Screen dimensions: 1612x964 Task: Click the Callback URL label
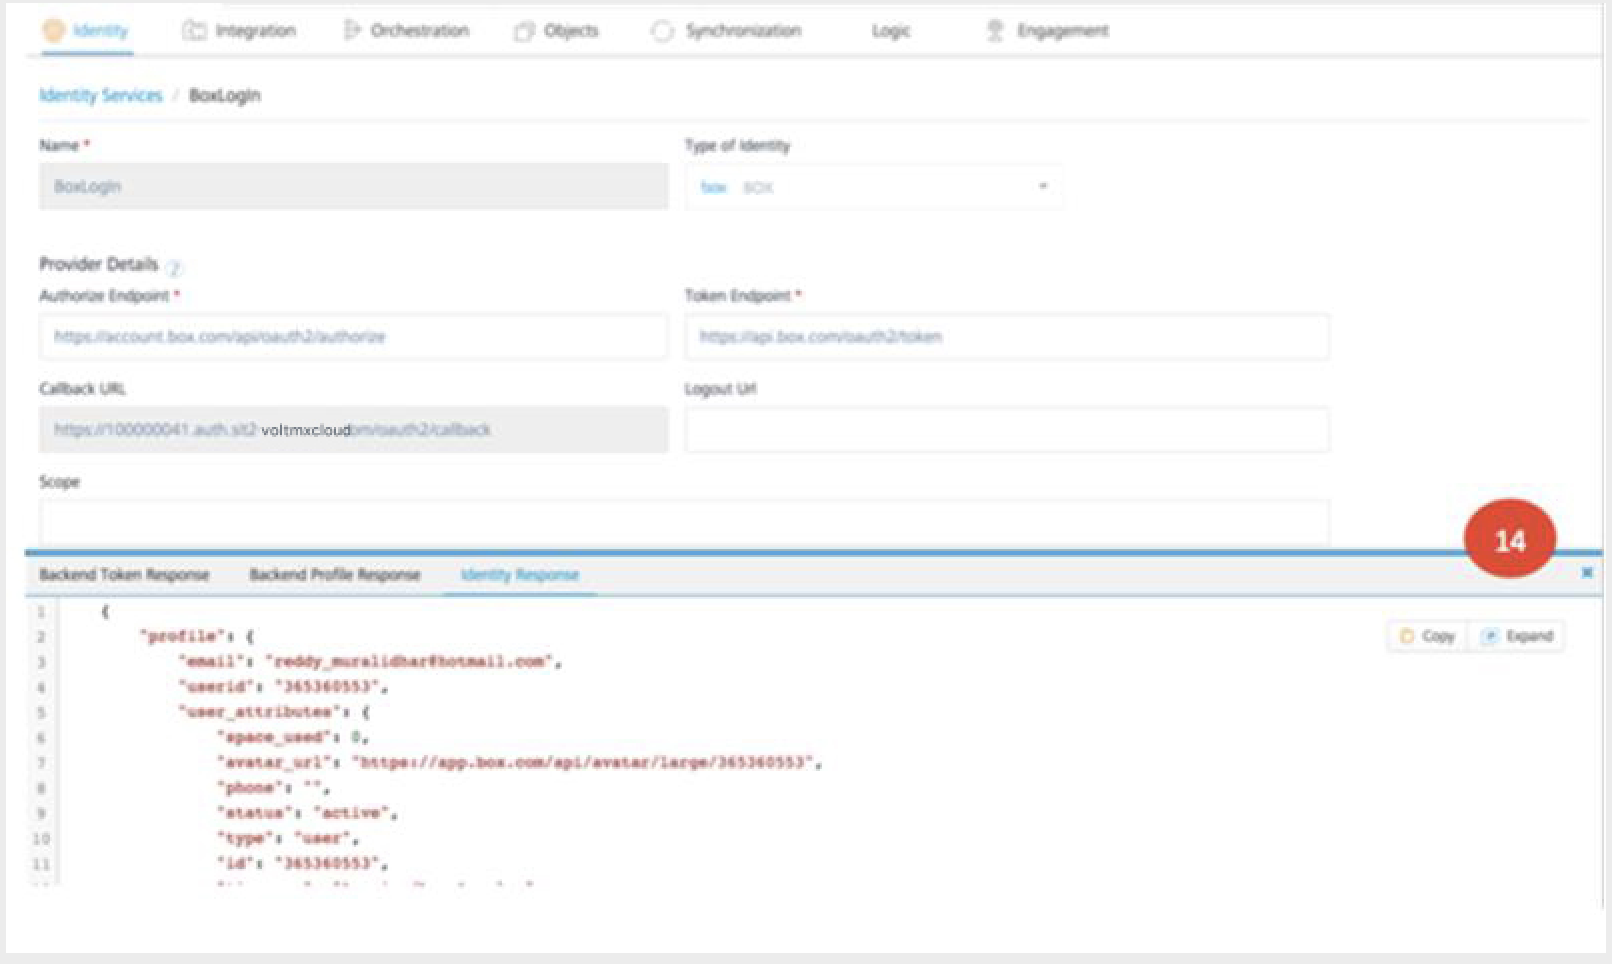[x=83, y=388]
